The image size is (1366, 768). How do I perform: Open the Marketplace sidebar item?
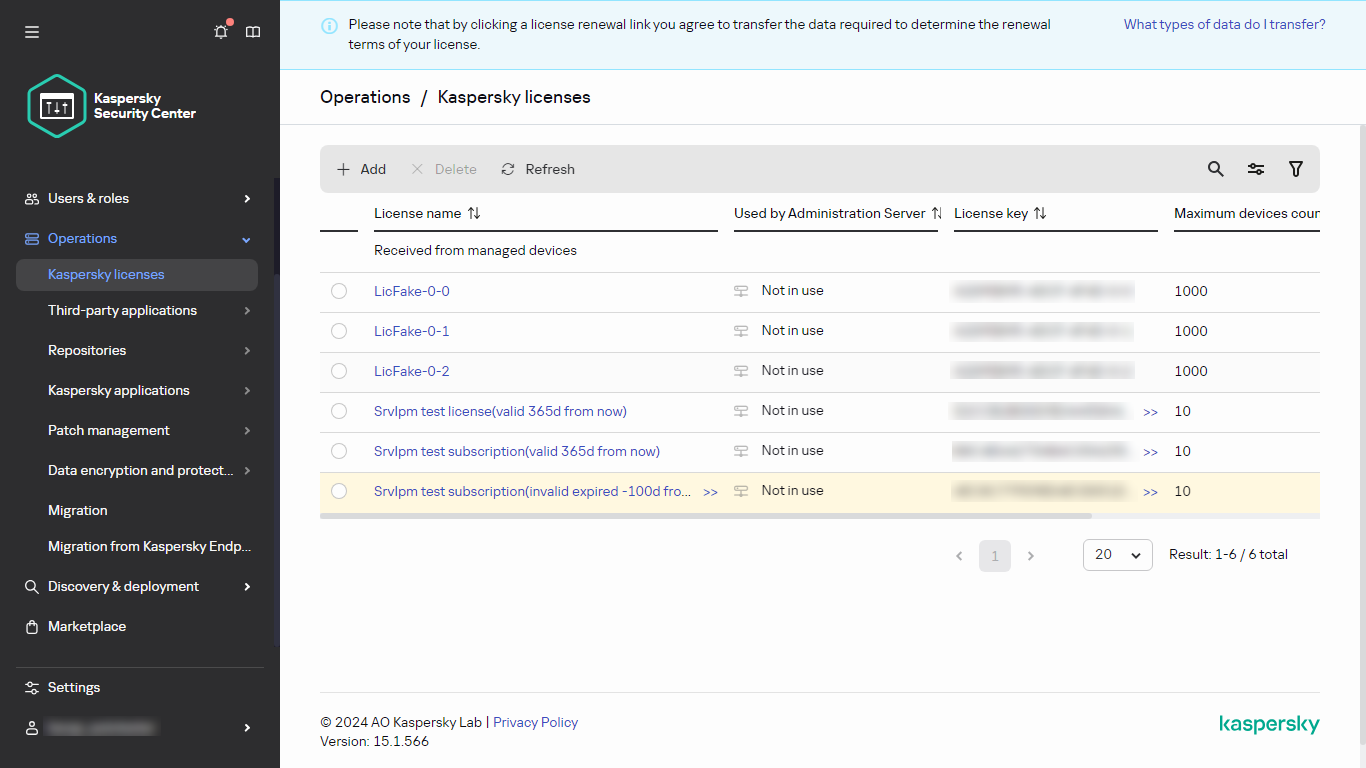(x=87, y=626)
